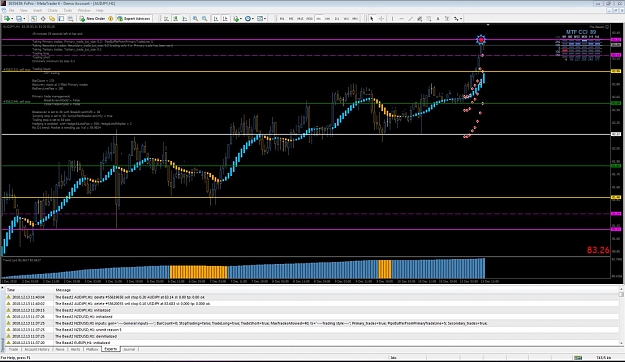This screenshot has width=625, height=362.
Task: Open the File menu
Action: click(12, 10)
